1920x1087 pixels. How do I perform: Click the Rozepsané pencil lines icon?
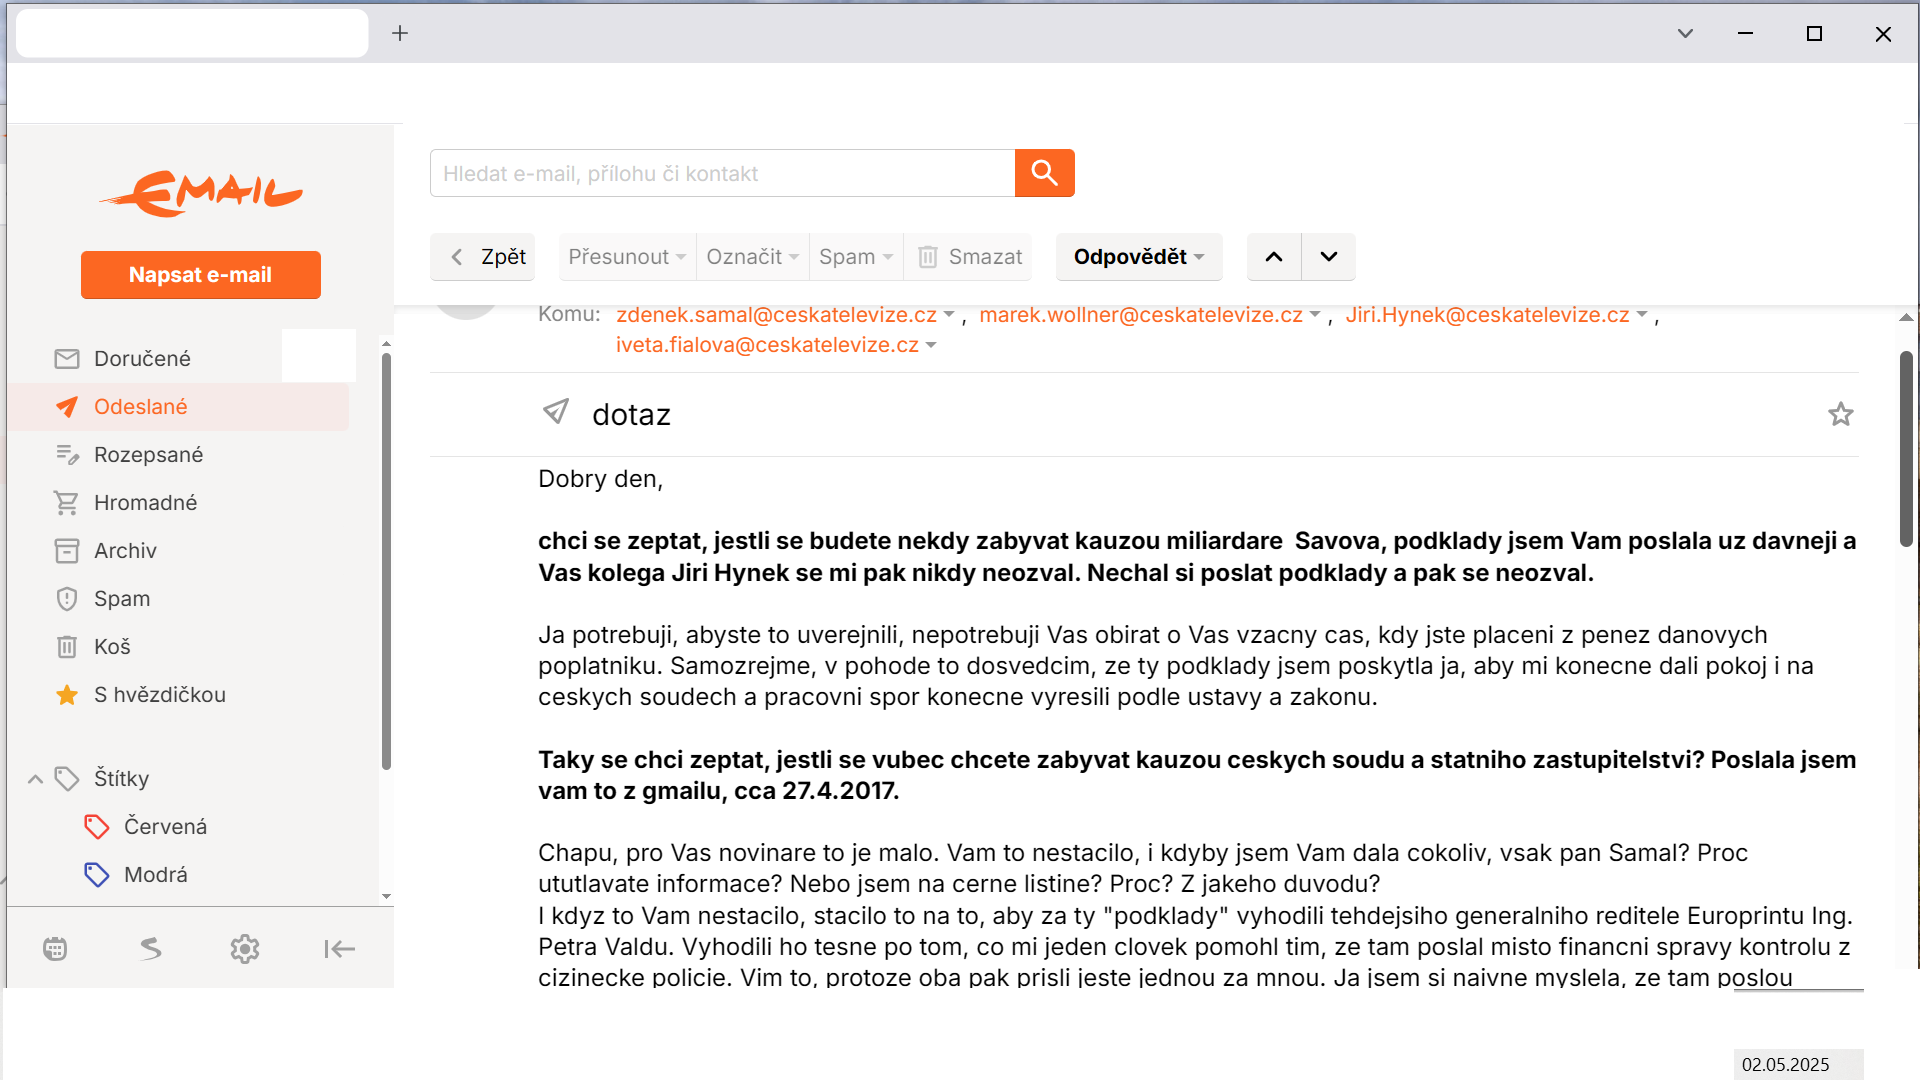67,454
